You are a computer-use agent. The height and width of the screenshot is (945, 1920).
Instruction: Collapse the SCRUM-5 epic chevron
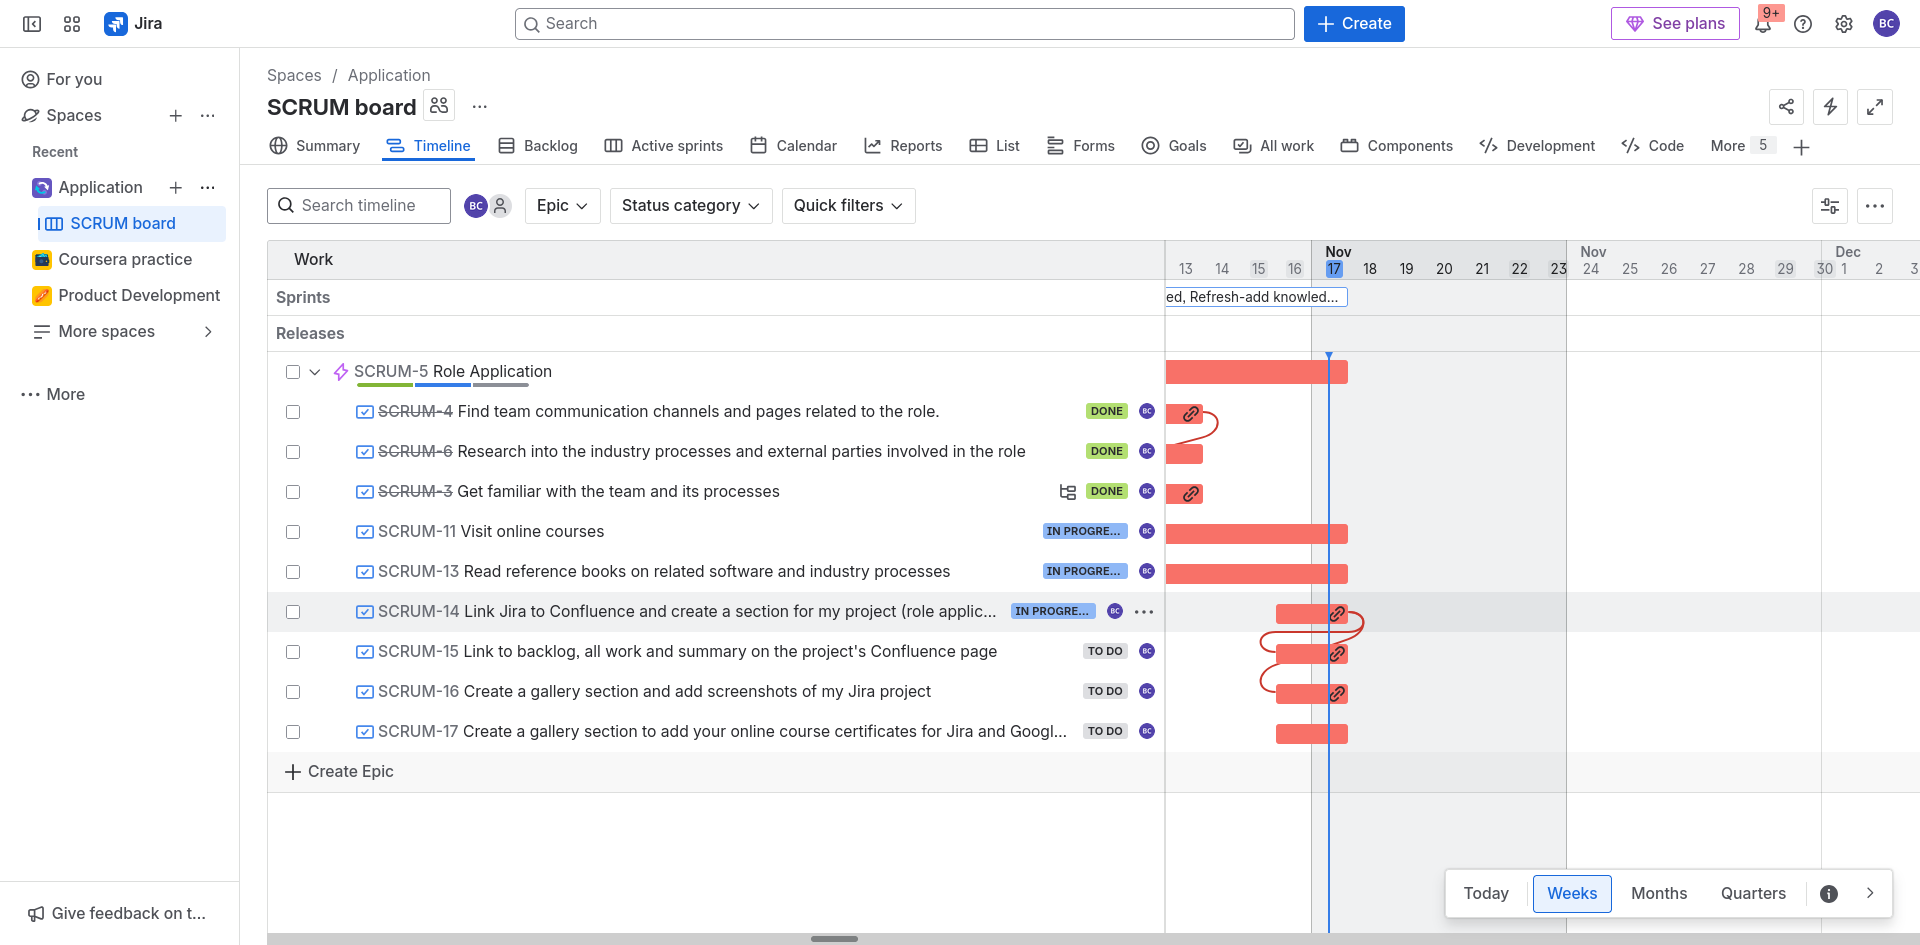[315, 372]
